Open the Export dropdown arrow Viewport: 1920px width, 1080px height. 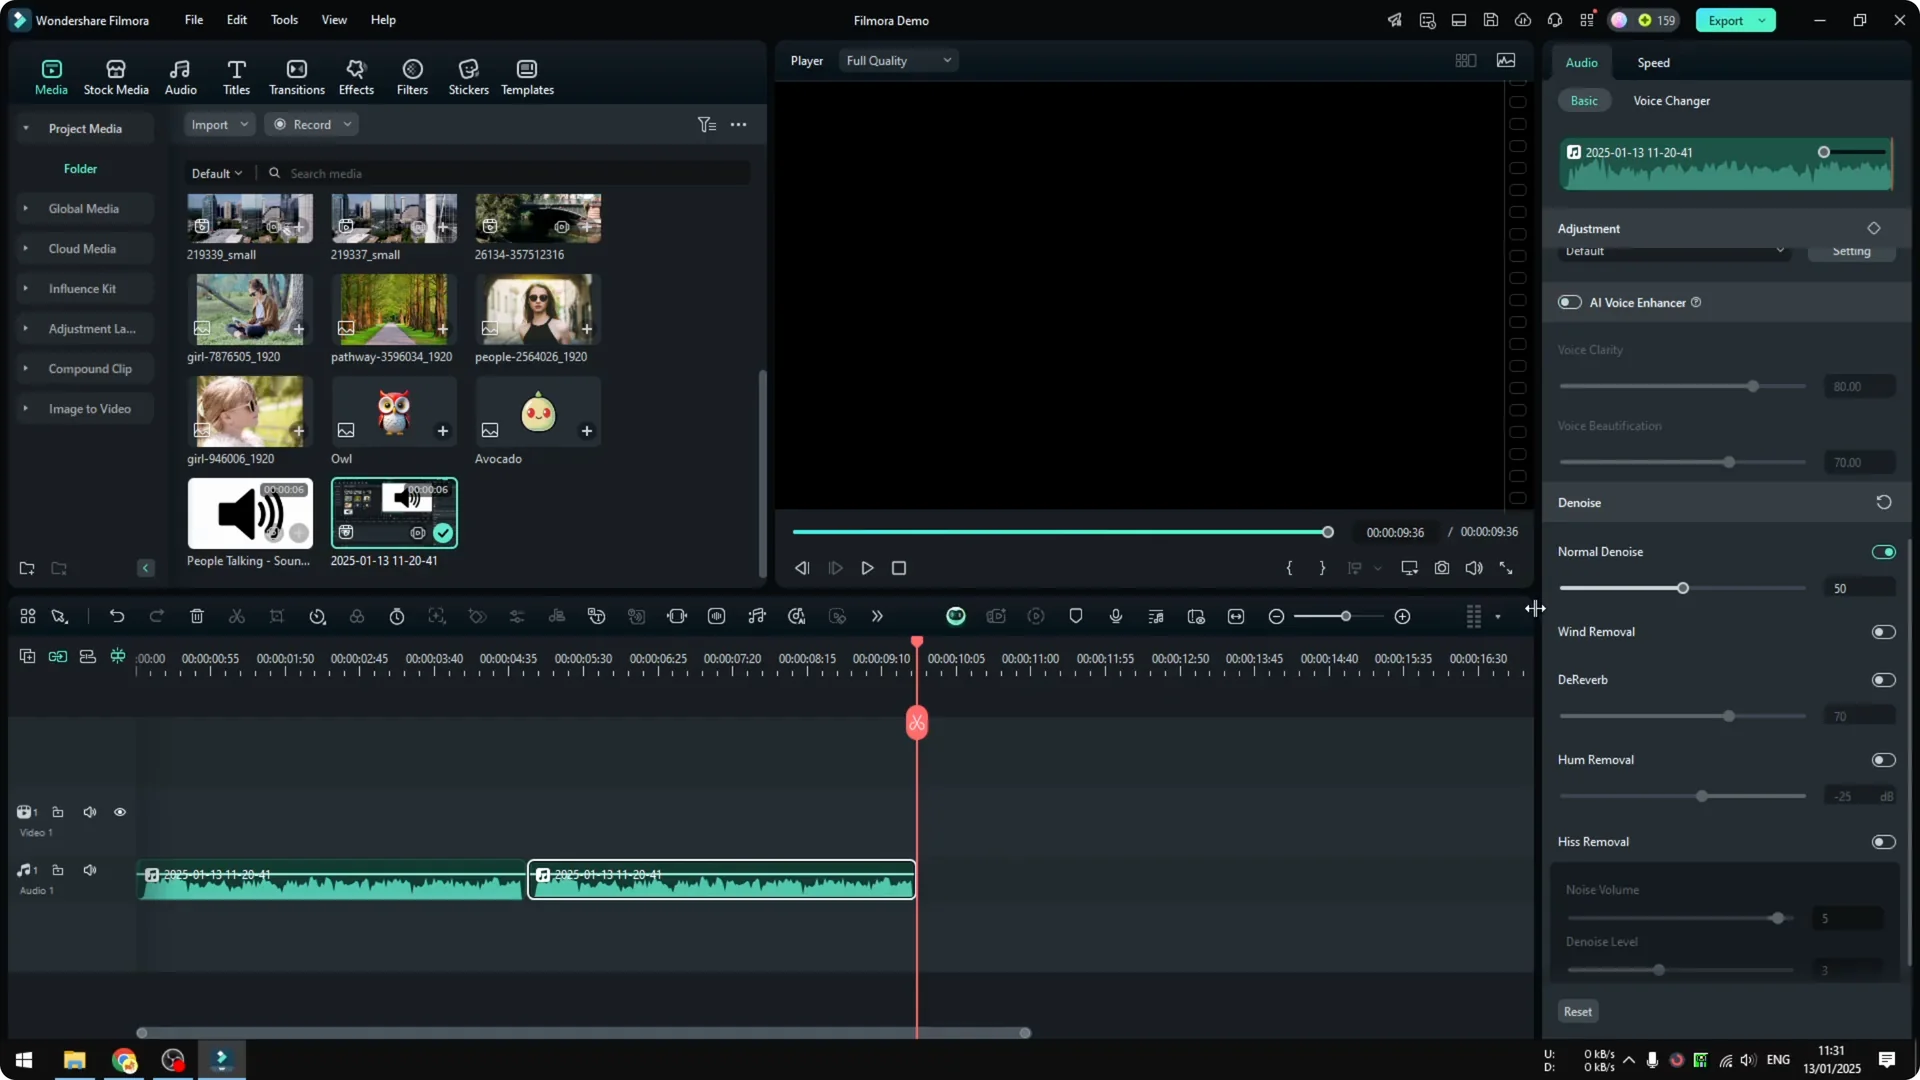click(x=1762, y=21)
